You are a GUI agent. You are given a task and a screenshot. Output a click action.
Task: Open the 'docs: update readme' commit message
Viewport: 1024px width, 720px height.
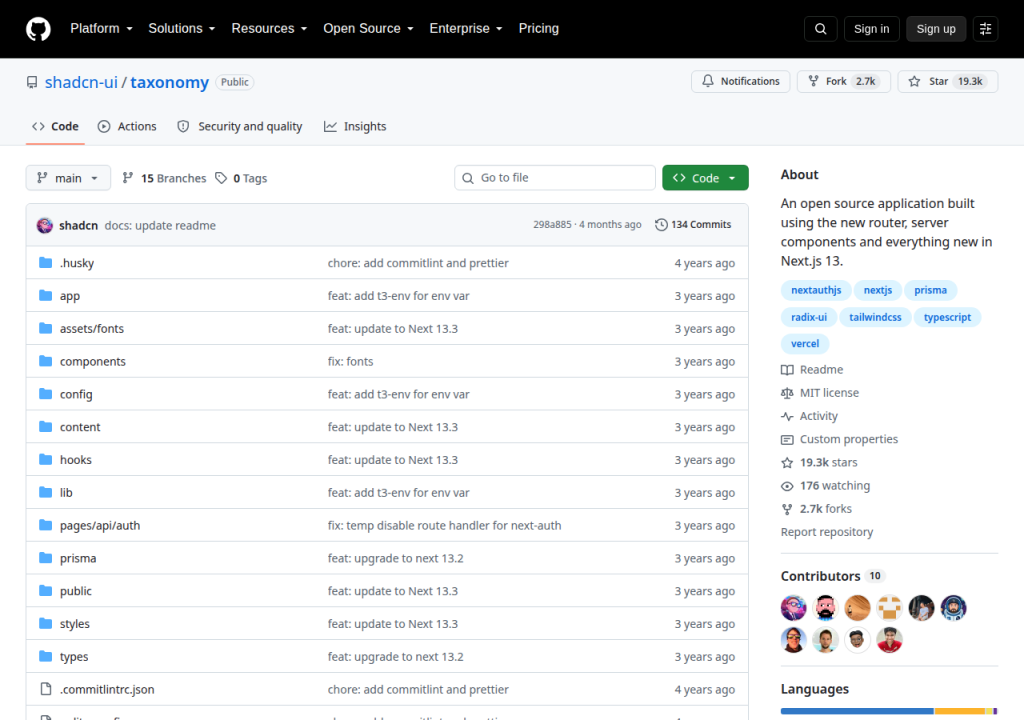click(160, 225)
